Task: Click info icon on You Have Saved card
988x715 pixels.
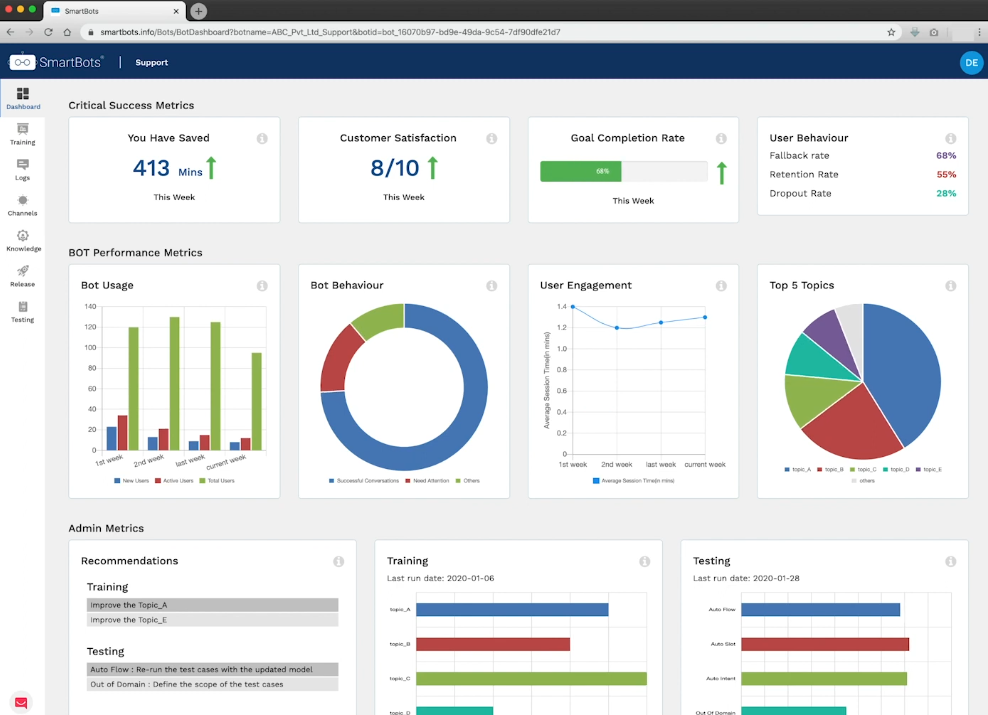Action: (262, 139)
